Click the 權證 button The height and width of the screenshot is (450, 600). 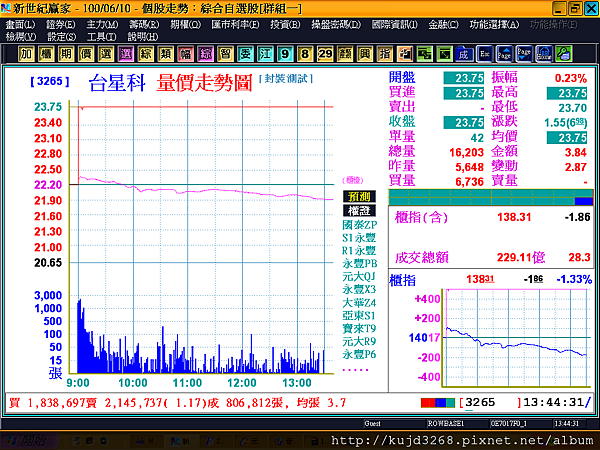[359, 211]
